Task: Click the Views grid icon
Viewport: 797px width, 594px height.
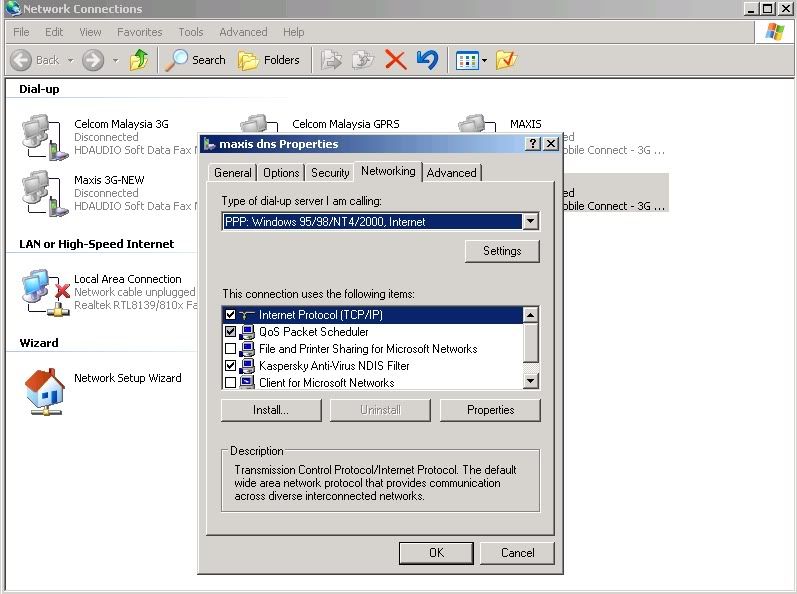Action: 467,60
